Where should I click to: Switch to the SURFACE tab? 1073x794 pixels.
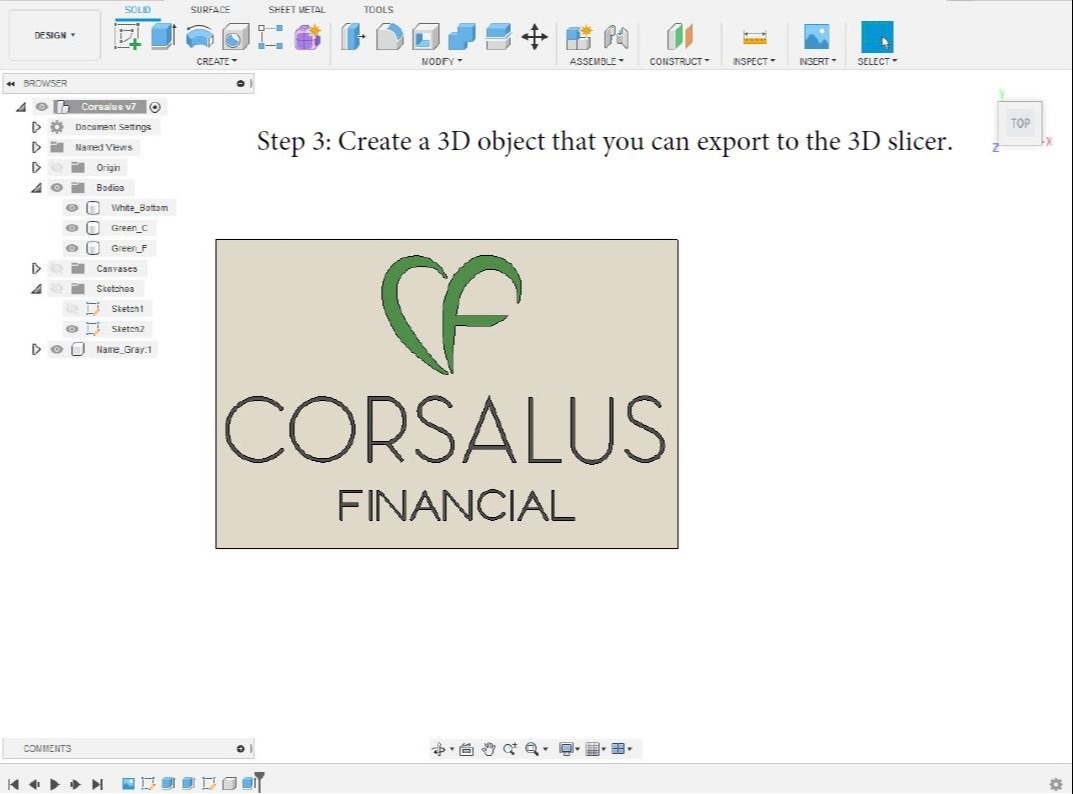[x=210, y=10]
